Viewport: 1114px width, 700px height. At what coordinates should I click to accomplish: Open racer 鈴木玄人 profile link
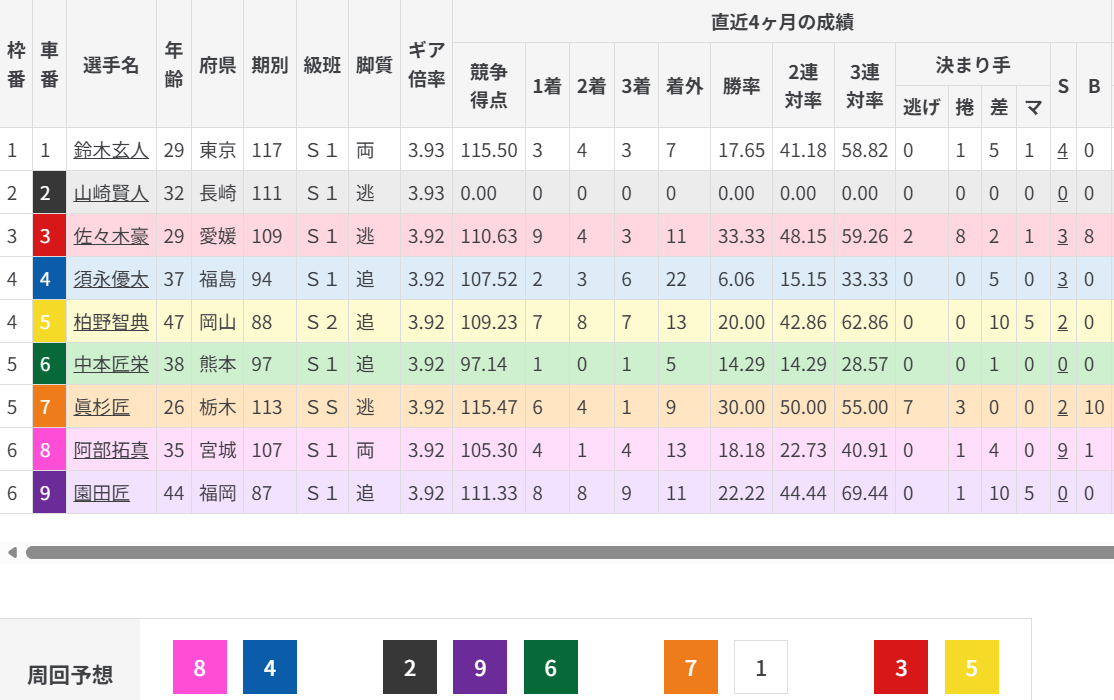(111, 150)
